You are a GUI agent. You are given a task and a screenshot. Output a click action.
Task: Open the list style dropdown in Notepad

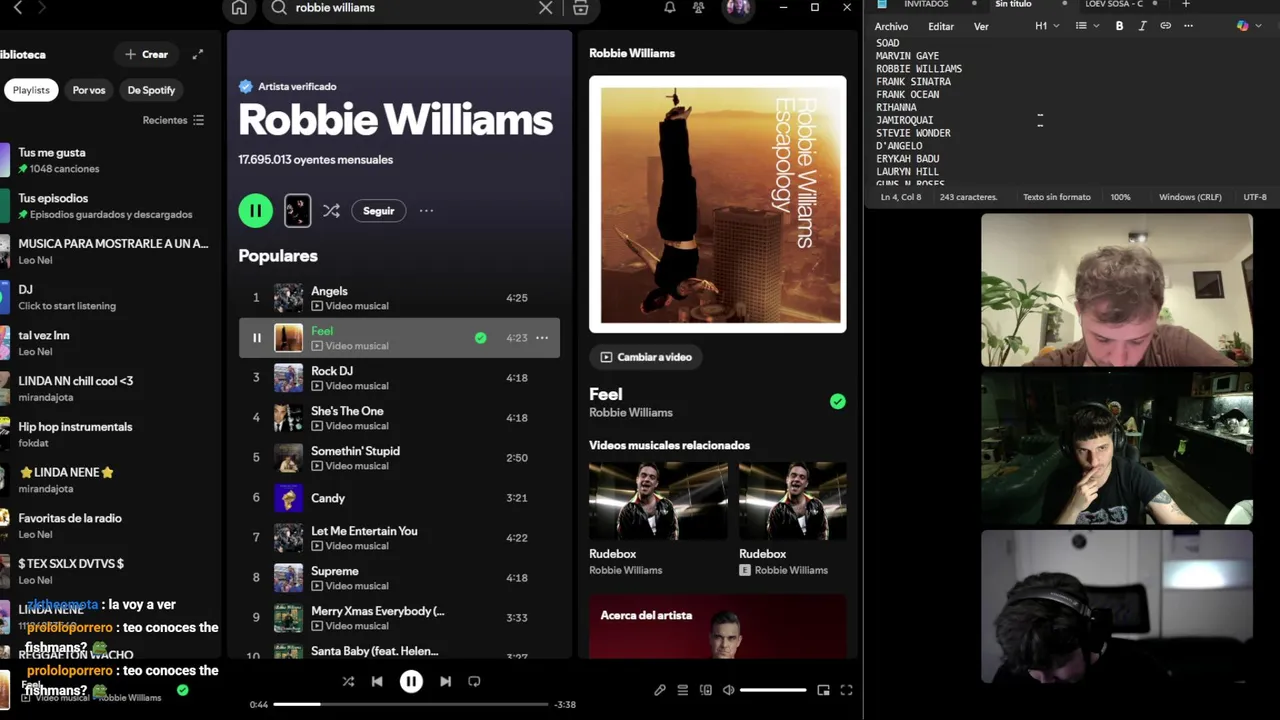[1086, 26]
